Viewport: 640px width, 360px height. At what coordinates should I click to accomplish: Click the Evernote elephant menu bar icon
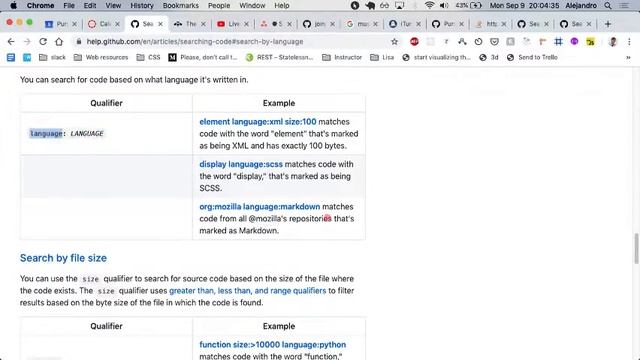pyautogui.click(x=370, y=6)
